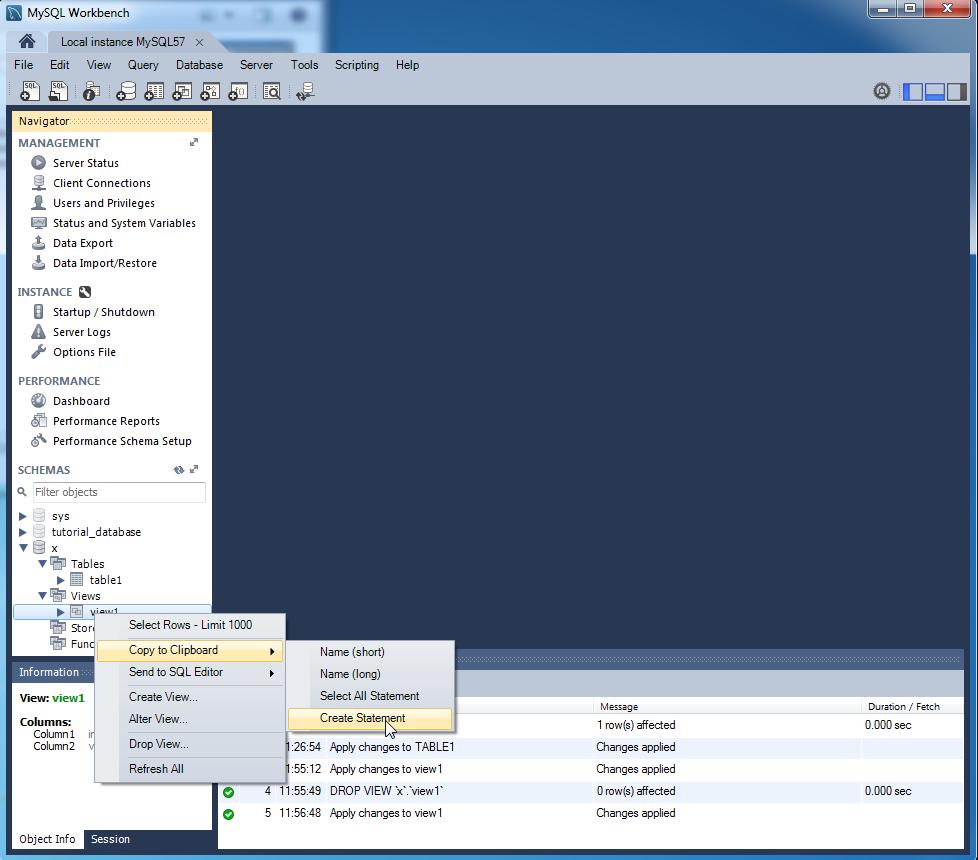Open Performance Schema Setup
This screenshot has height=860, width=978.
pyautogui.click(x=122, y=441)
